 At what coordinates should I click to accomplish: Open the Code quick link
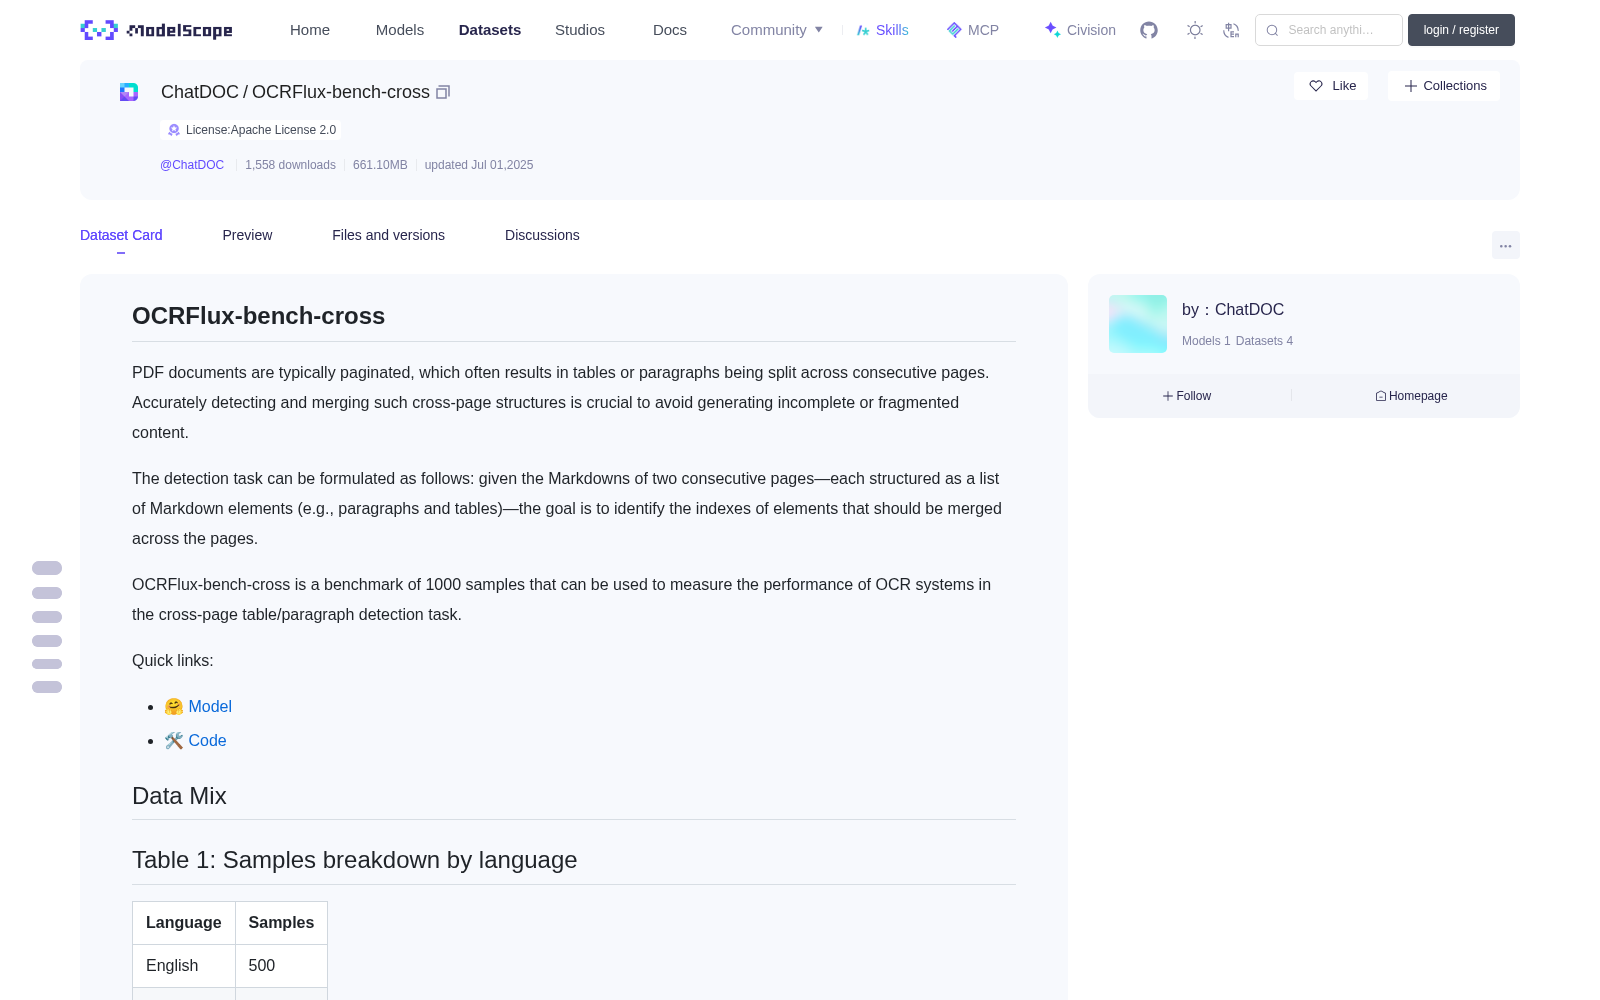[207, 740]
